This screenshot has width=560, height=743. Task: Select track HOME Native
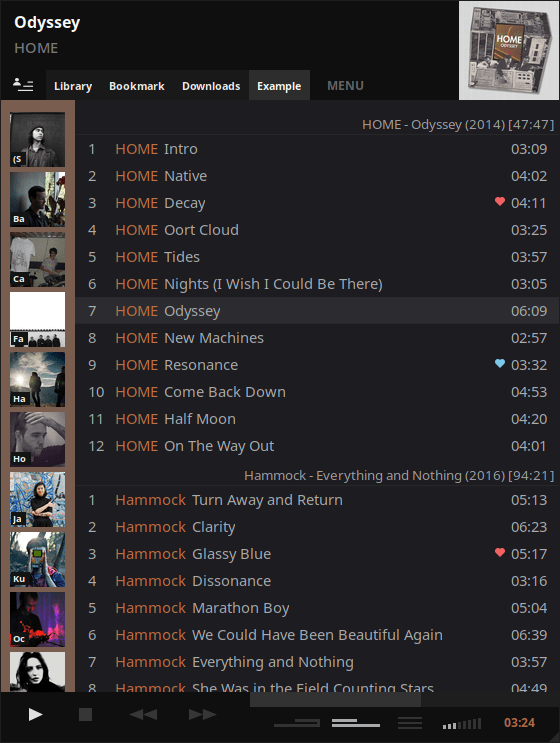point(317,176)
